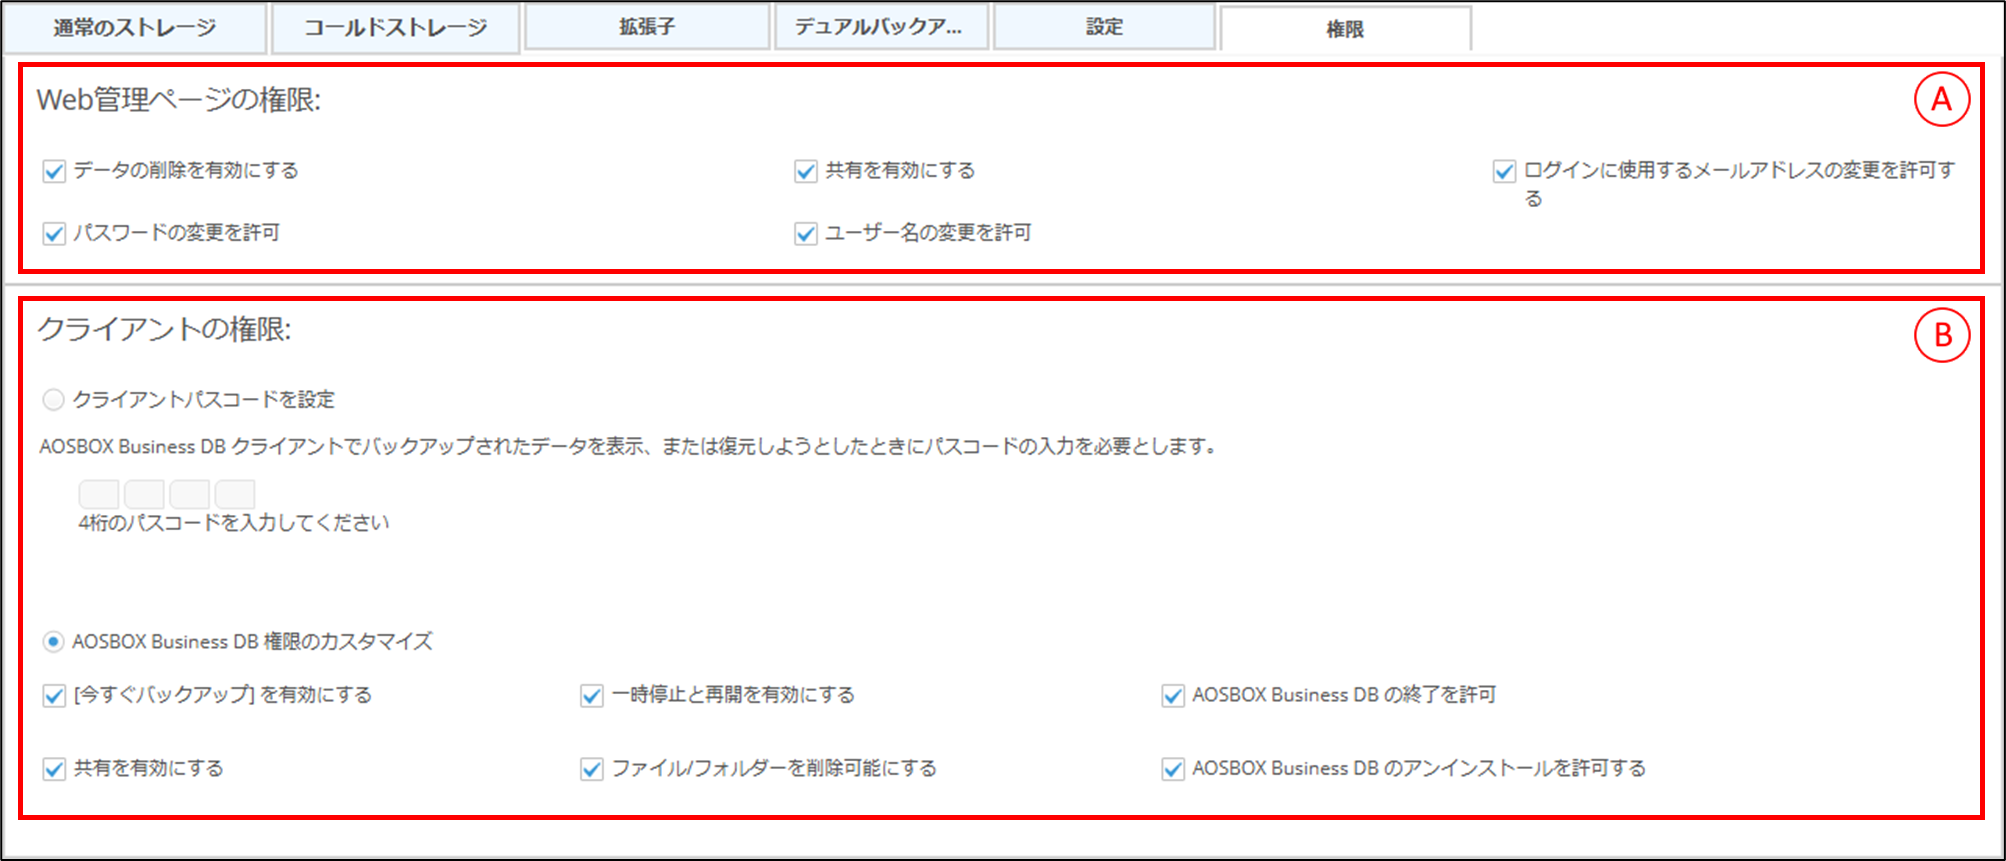2006x861 pixels.
Task: Select the 権限 tab
Action: pos(1345,29)
